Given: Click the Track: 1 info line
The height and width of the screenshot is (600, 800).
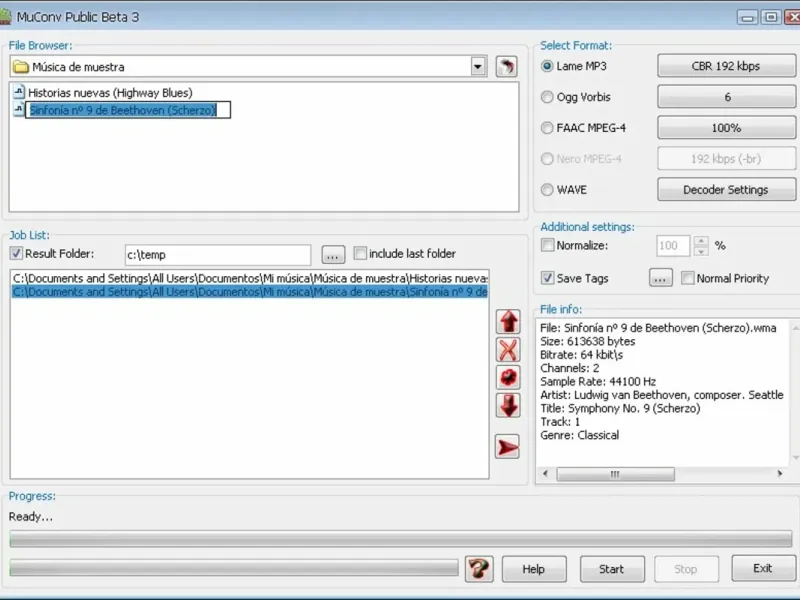Looking at the screenshot, I should click(x=560, y=422).
